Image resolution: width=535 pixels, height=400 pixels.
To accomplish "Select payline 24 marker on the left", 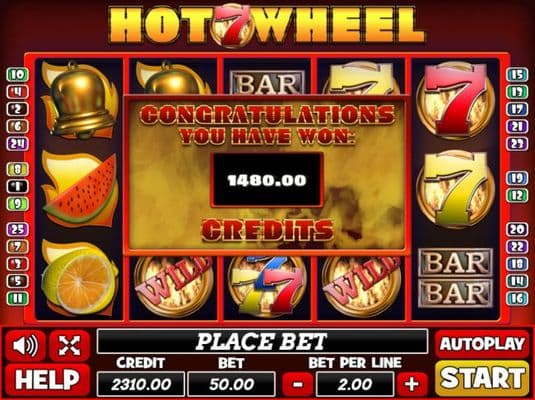I will coord(17,144).
